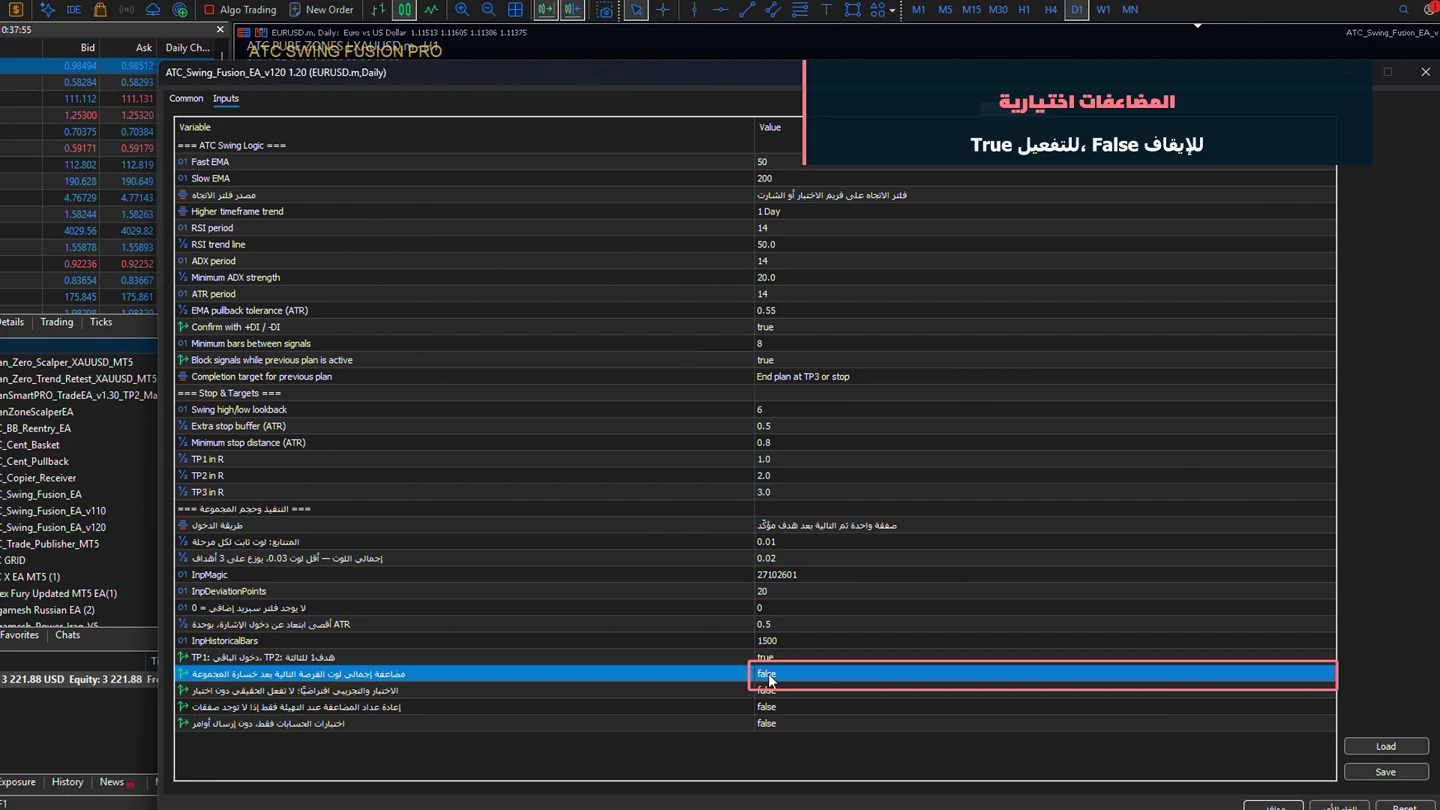Switch to the Common tab
The width and height of the screenshot is (1440, 810).
(x=186, y=99)
